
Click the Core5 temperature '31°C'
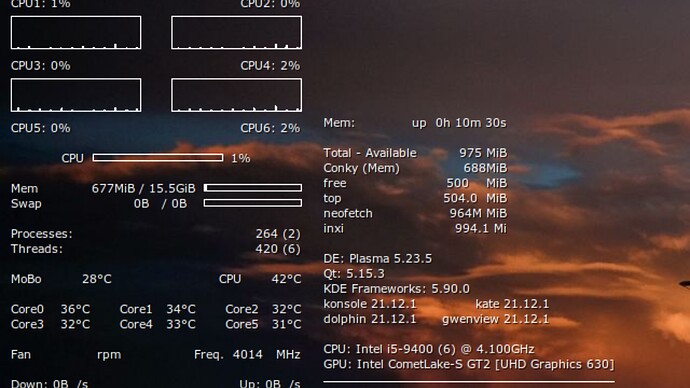coord(286,324)
